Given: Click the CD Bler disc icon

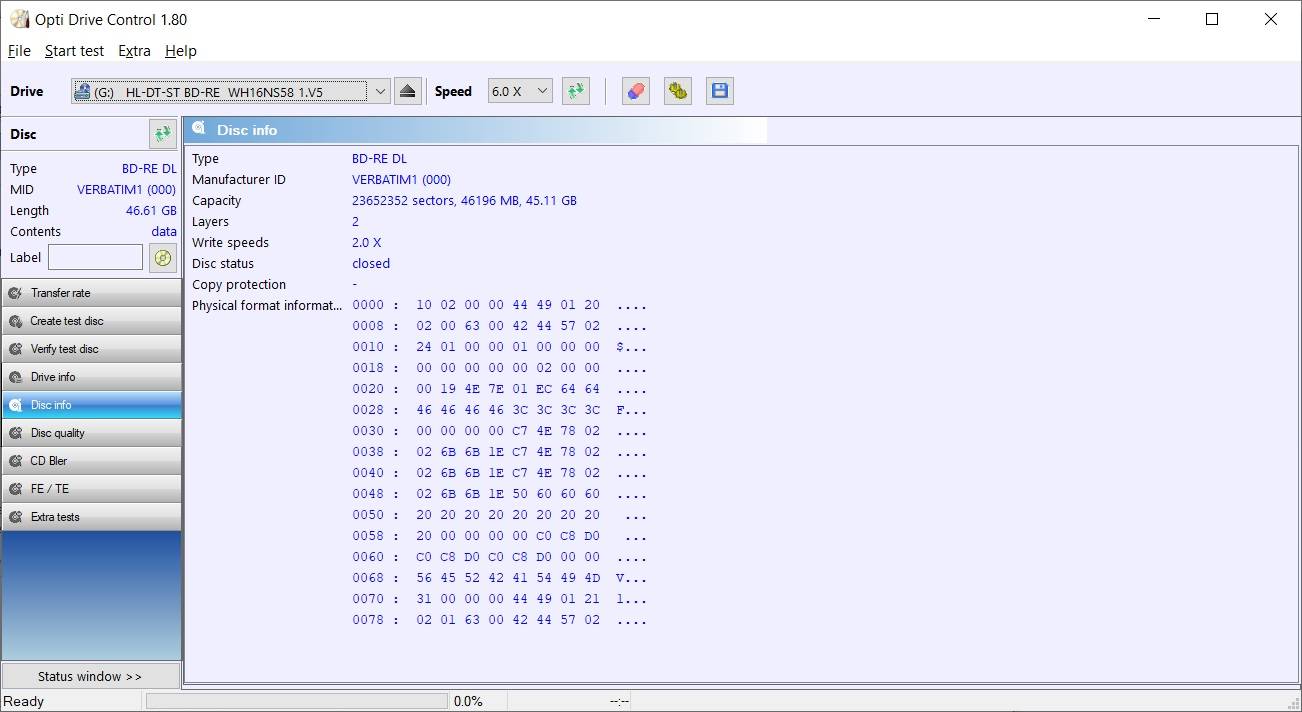Looking at the screenshot, I should pyautogui.click(x=15, y=461).
